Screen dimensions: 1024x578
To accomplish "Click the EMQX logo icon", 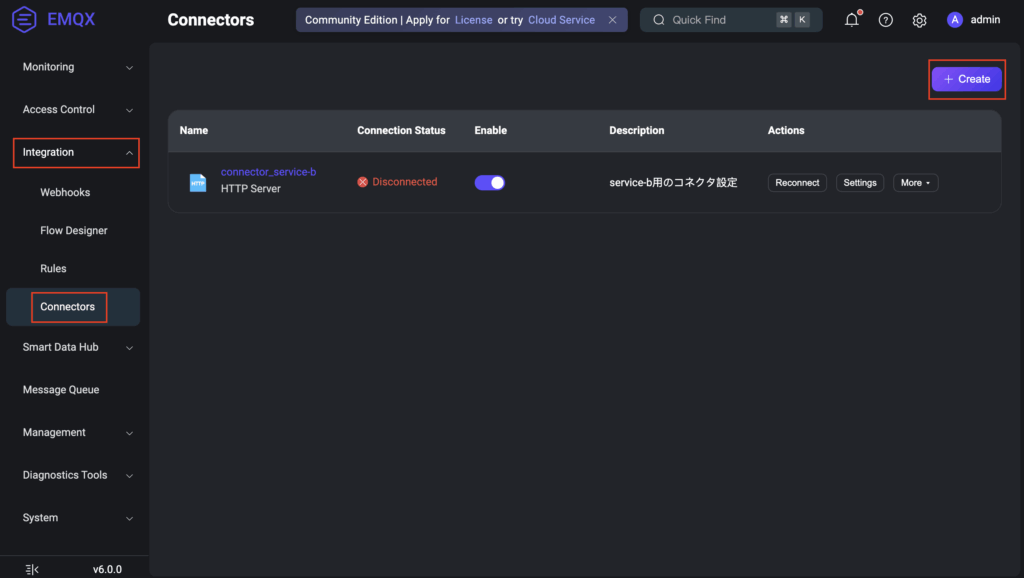I will point(25,20).
